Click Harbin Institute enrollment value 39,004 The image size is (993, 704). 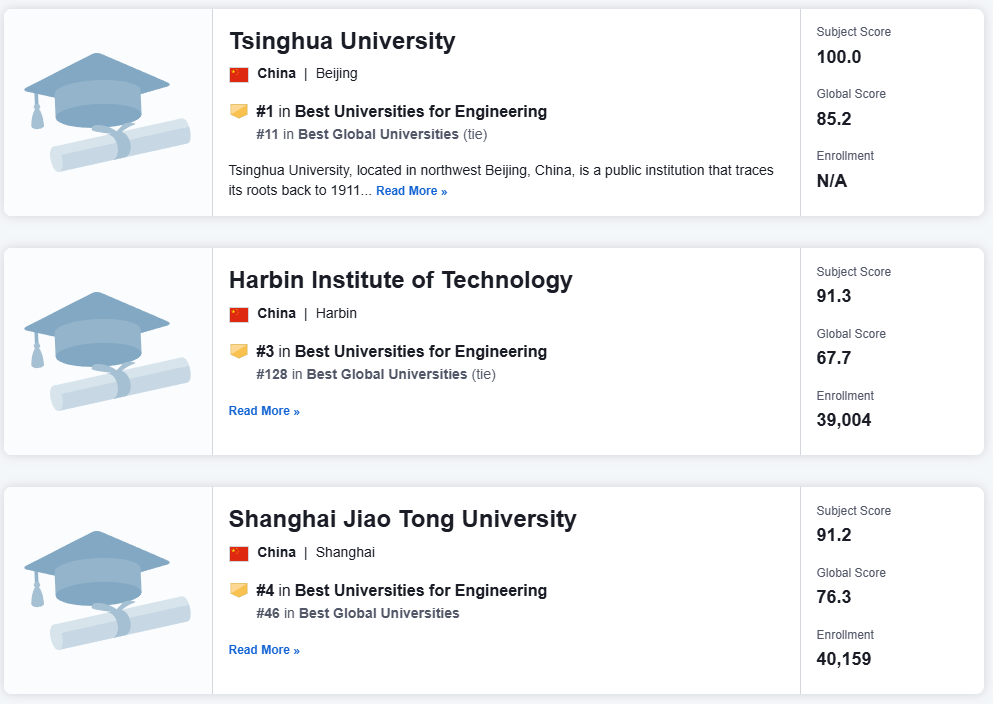point(844,420)
